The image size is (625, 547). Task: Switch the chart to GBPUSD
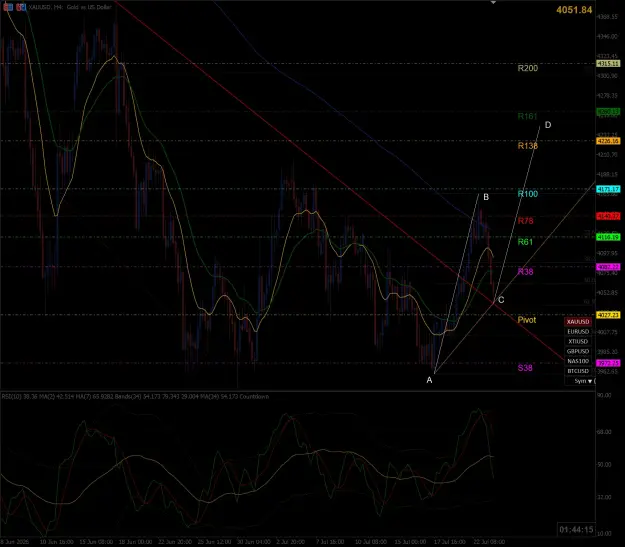click(578, 351)
